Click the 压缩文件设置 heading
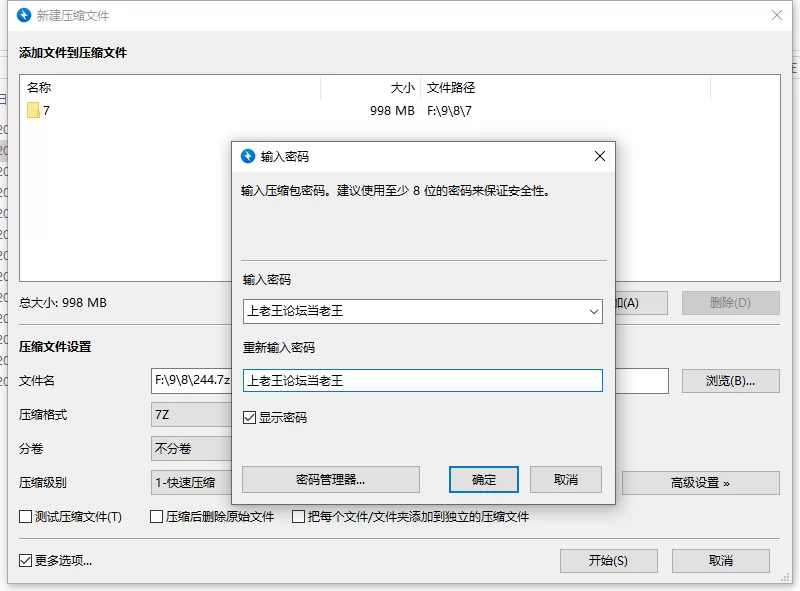The image size is (800, 591). click(55, 347)
